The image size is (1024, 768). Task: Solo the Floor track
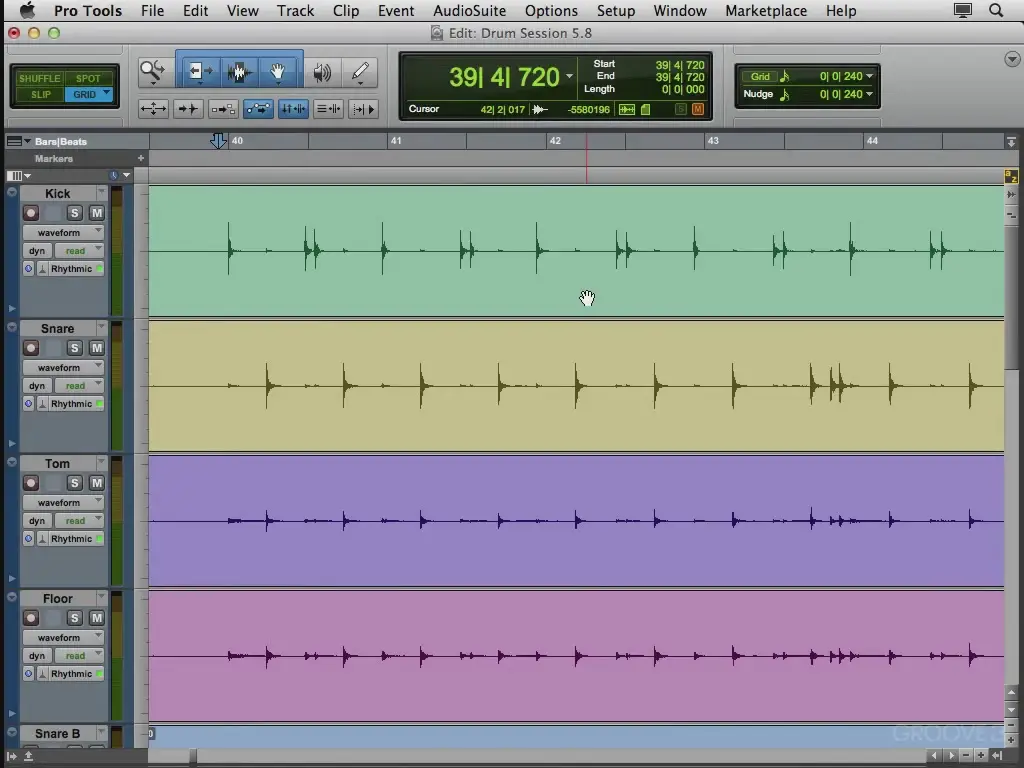click(x=74, y=618)
